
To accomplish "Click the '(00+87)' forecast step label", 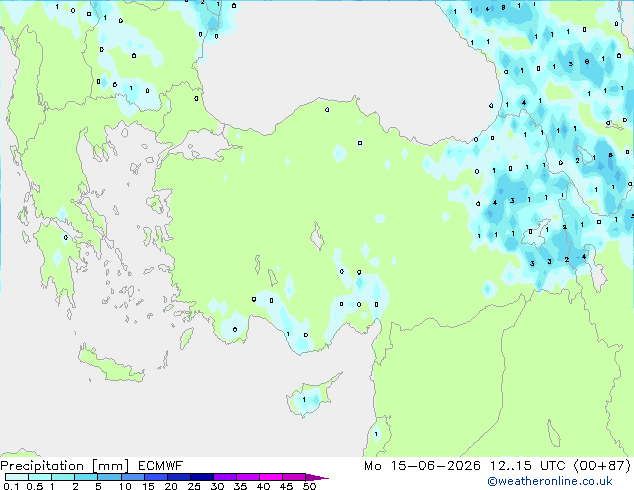I will click(x=602, y=466).
